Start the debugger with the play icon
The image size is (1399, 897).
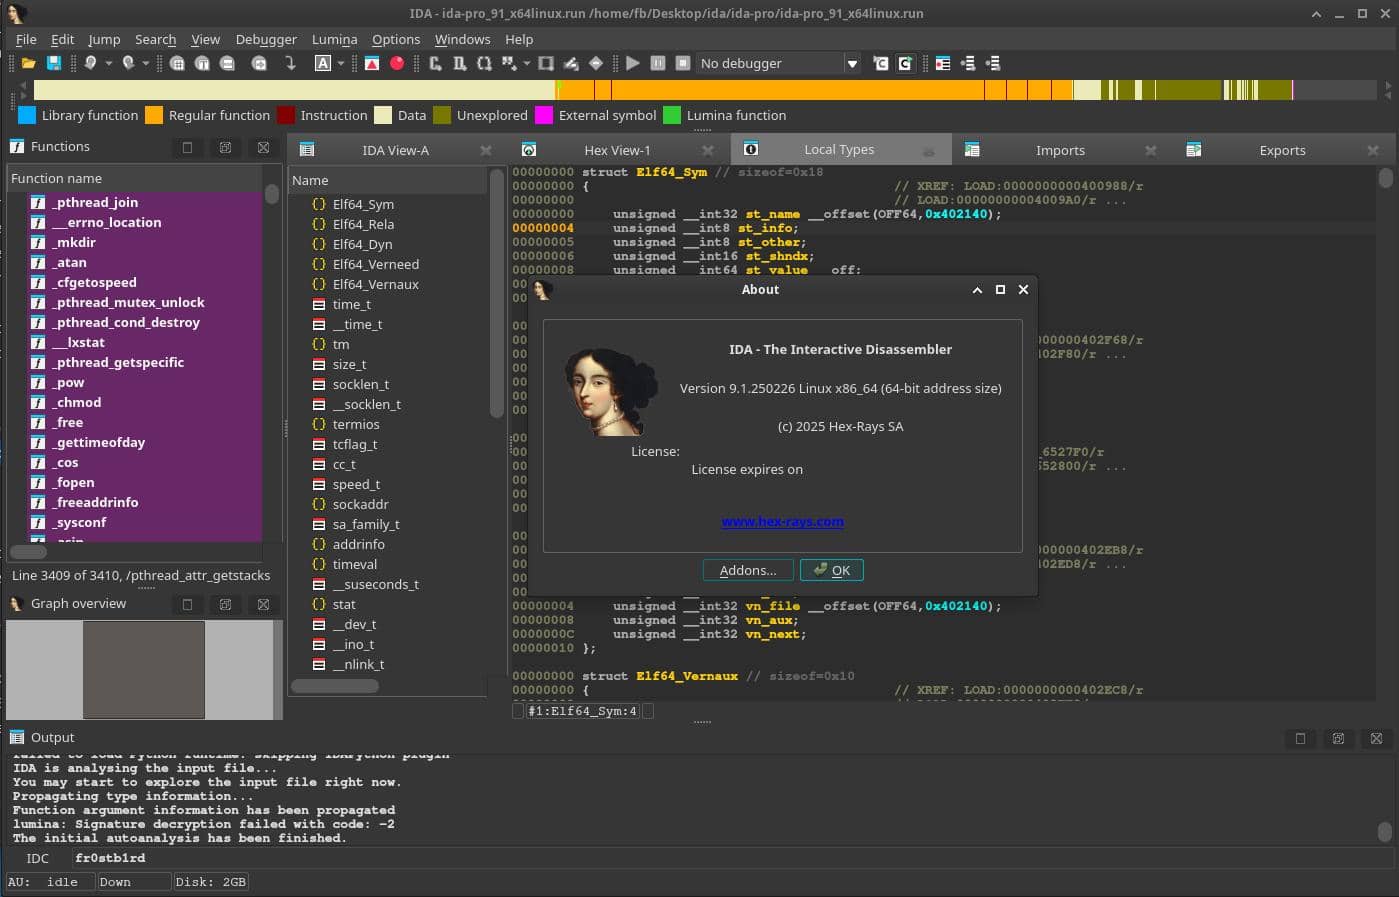coord(632,63)
